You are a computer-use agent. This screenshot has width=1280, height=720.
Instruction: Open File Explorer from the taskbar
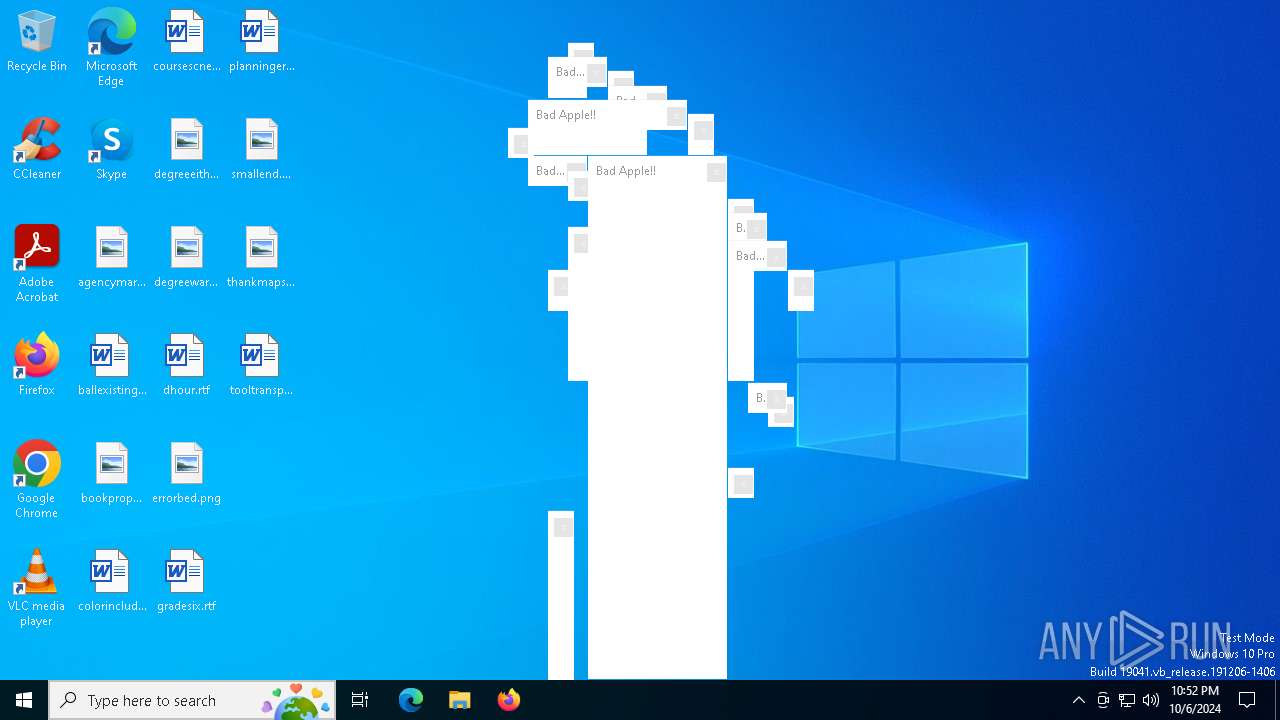460,700
